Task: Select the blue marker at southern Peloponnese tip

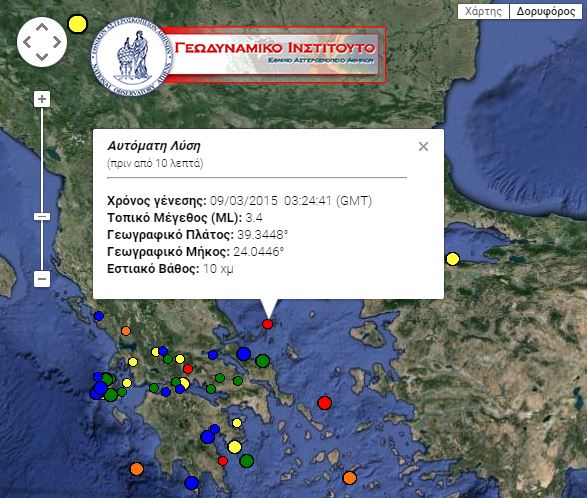Action: (x=192, y=483)
